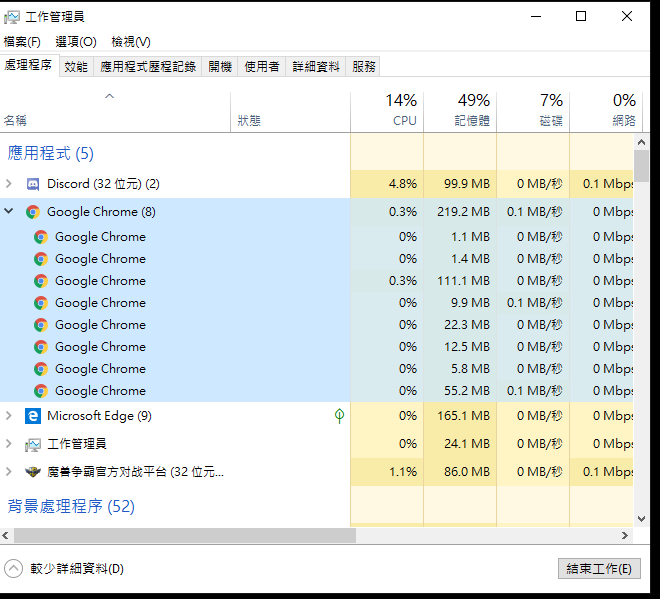660x599 pixels.
Task: Expand the Microsoft Edge process group
Action: coord(8,416)
